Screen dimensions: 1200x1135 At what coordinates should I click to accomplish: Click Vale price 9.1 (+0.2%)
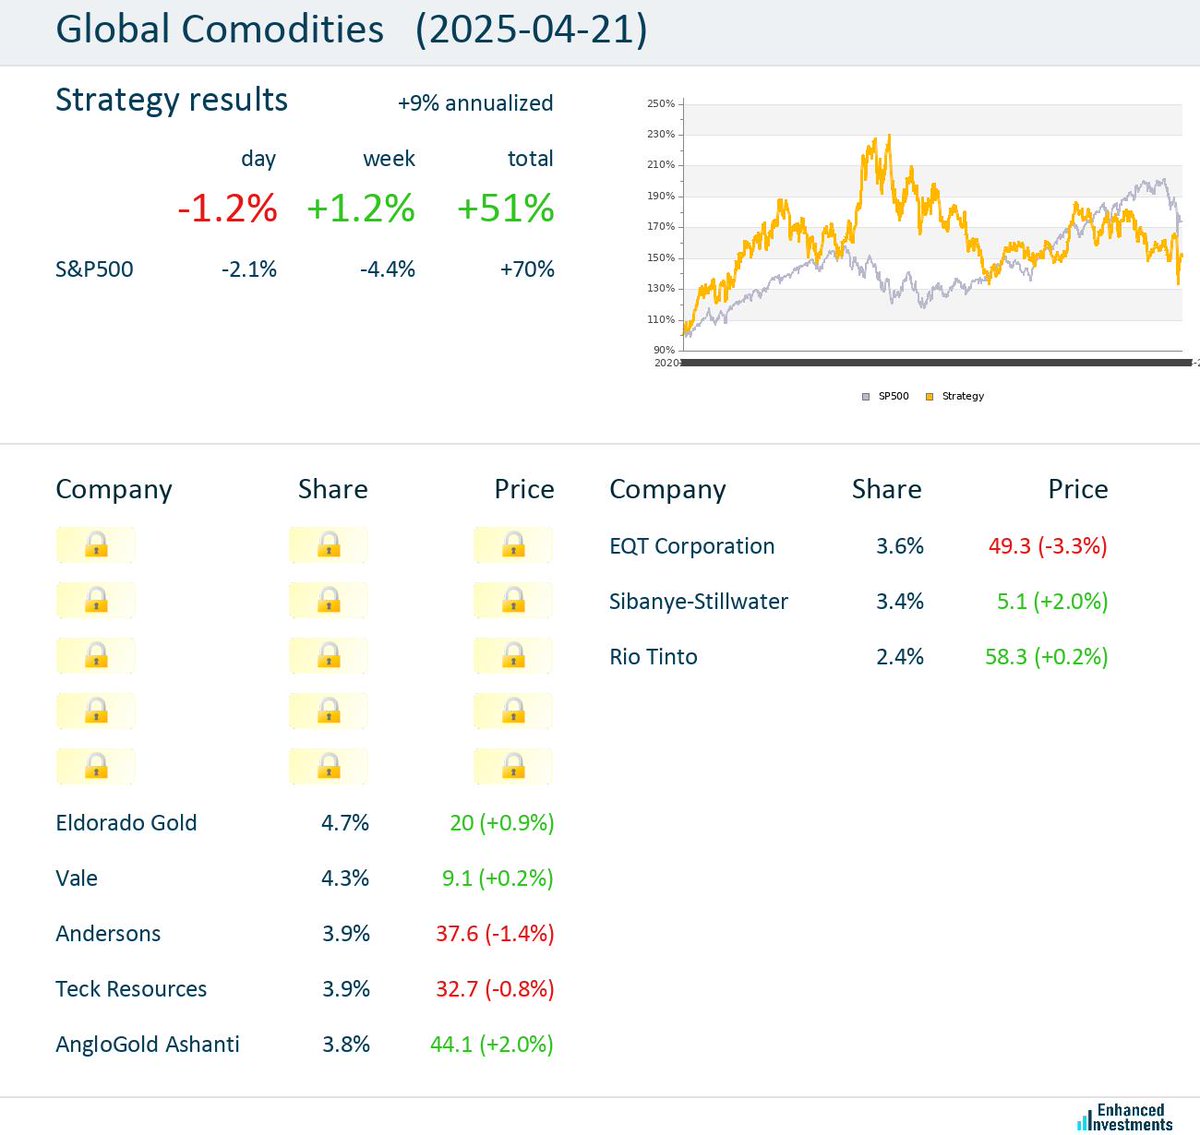click(498, 878)
